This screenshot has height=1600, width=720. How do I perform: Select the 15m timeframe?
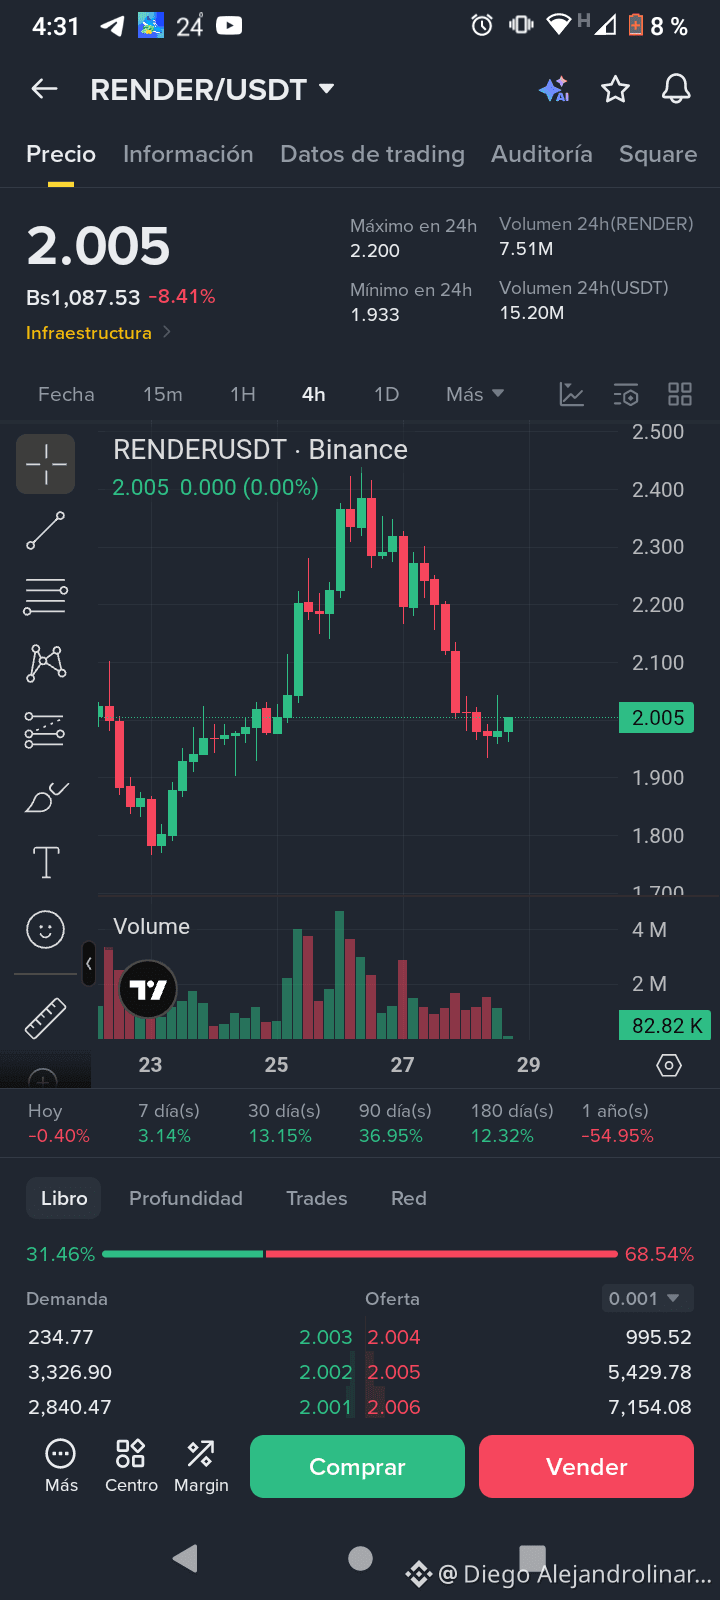(x=163, y=394)
